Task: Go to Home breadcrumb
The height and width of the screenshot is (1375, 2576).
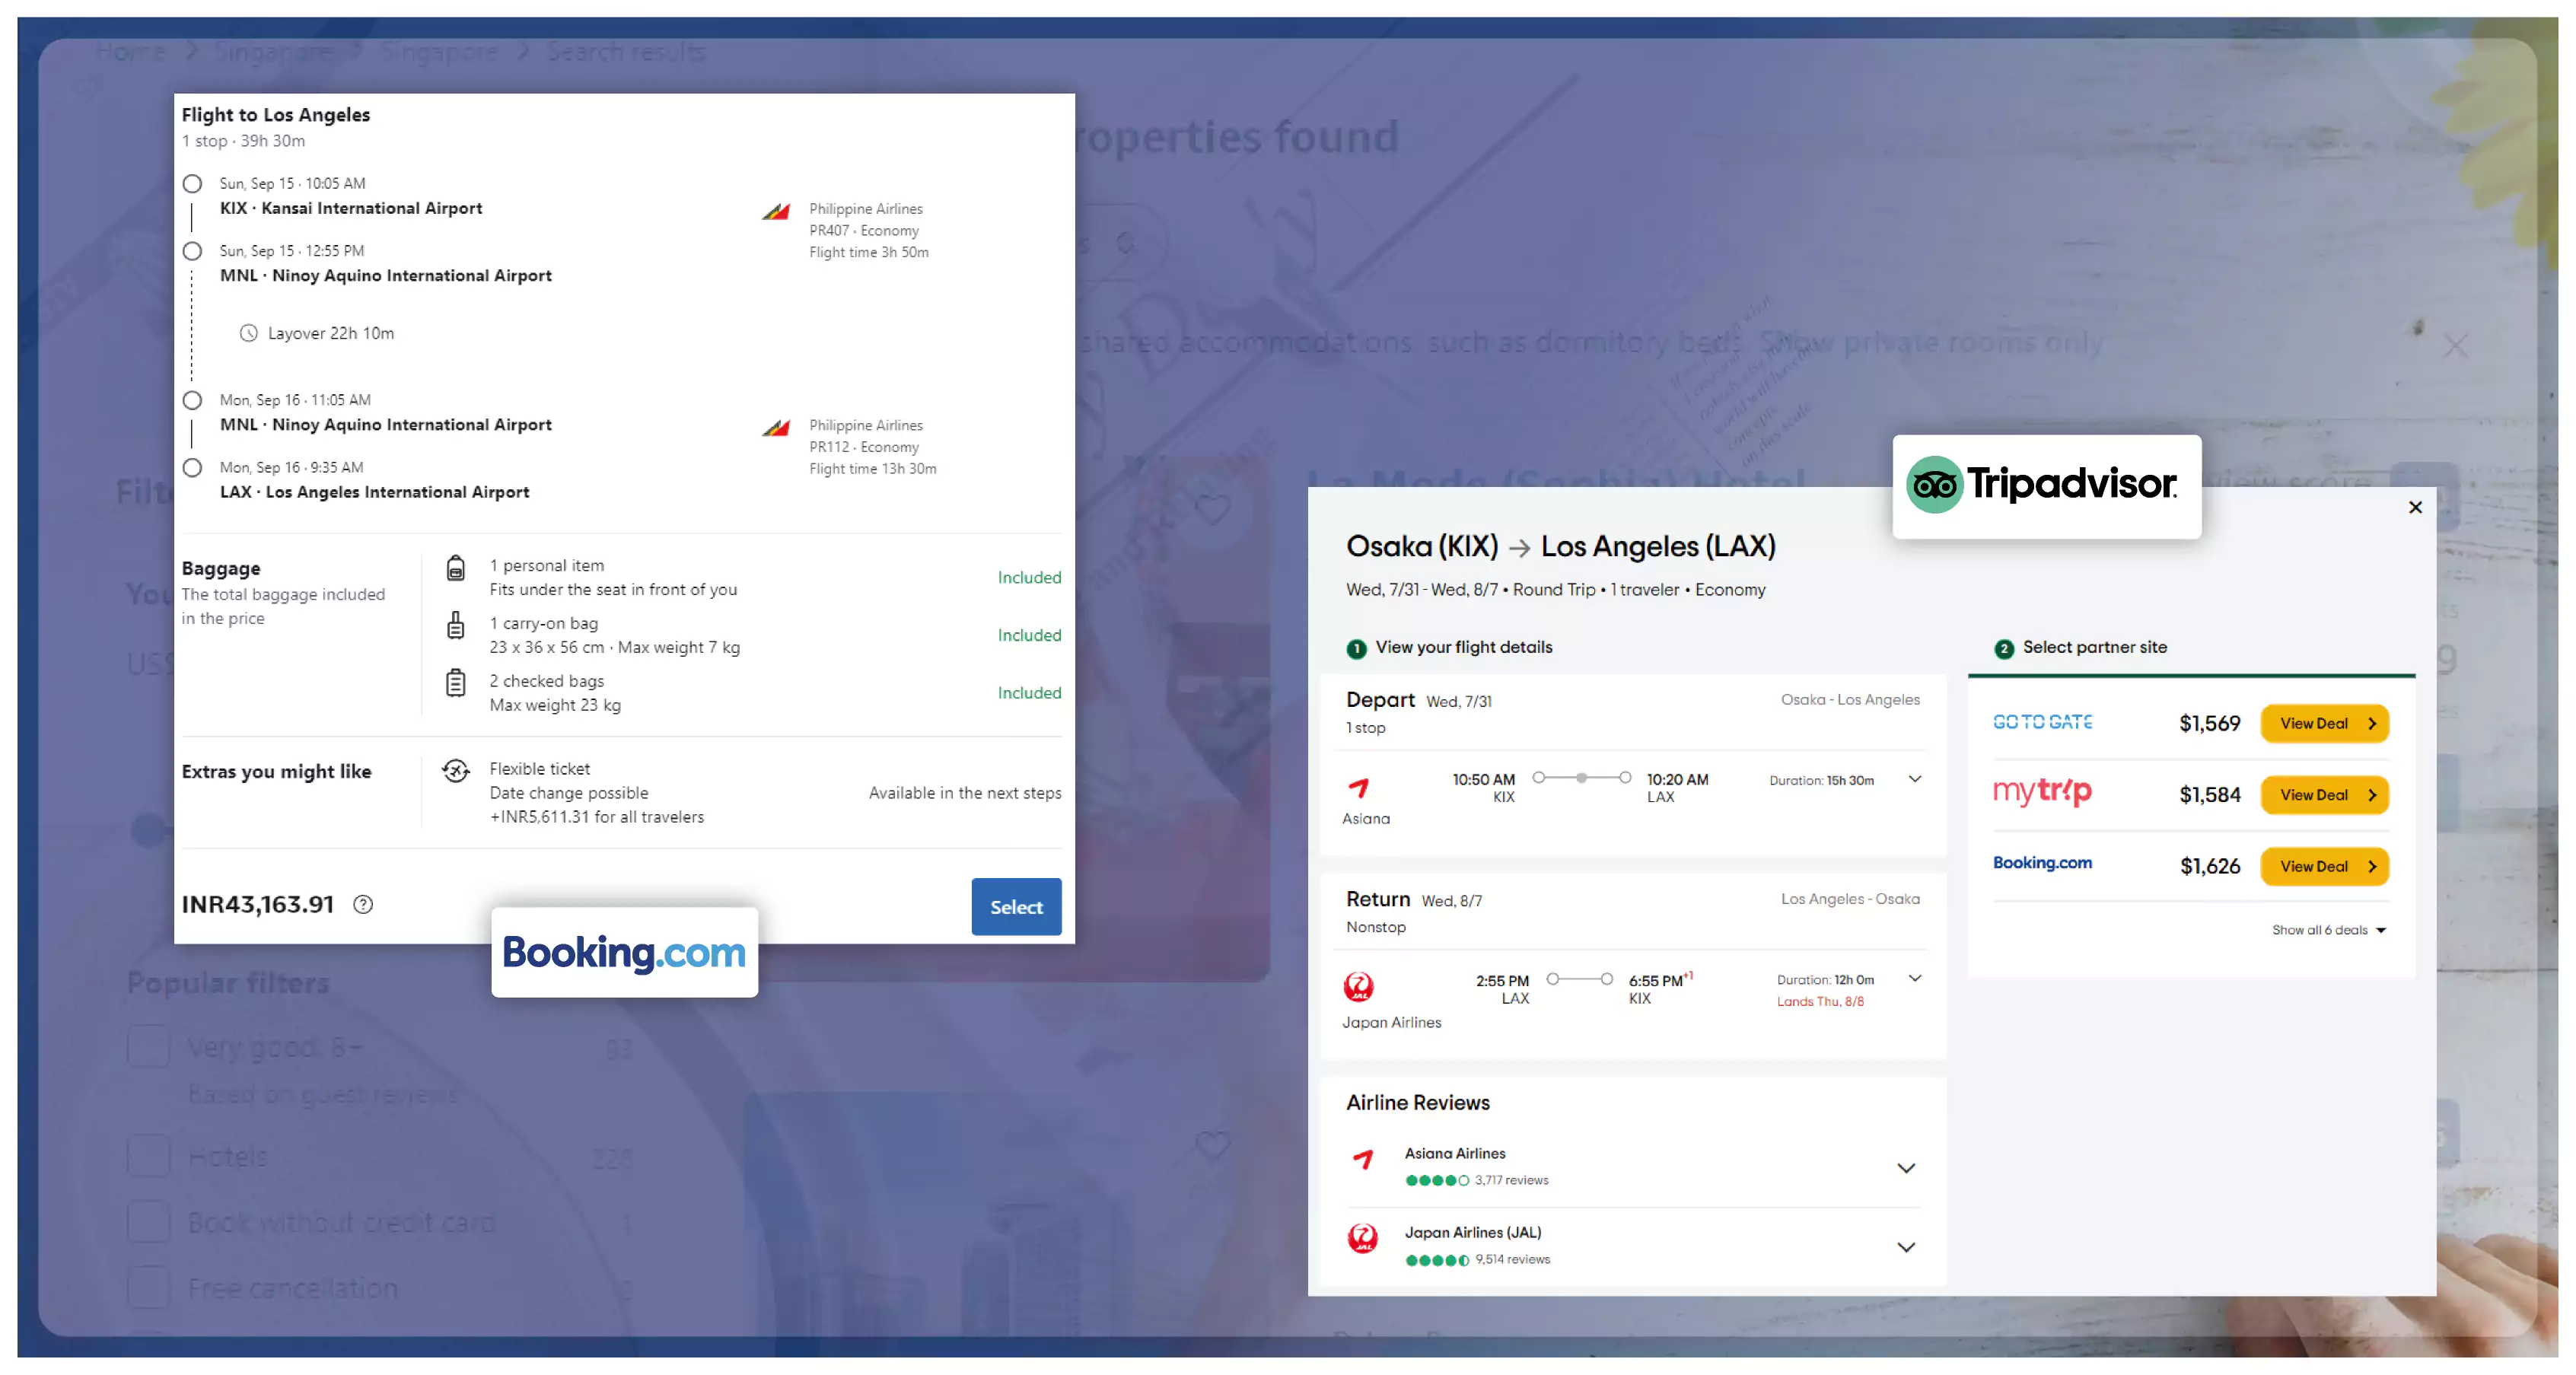Action: click(x=130, y=51)
